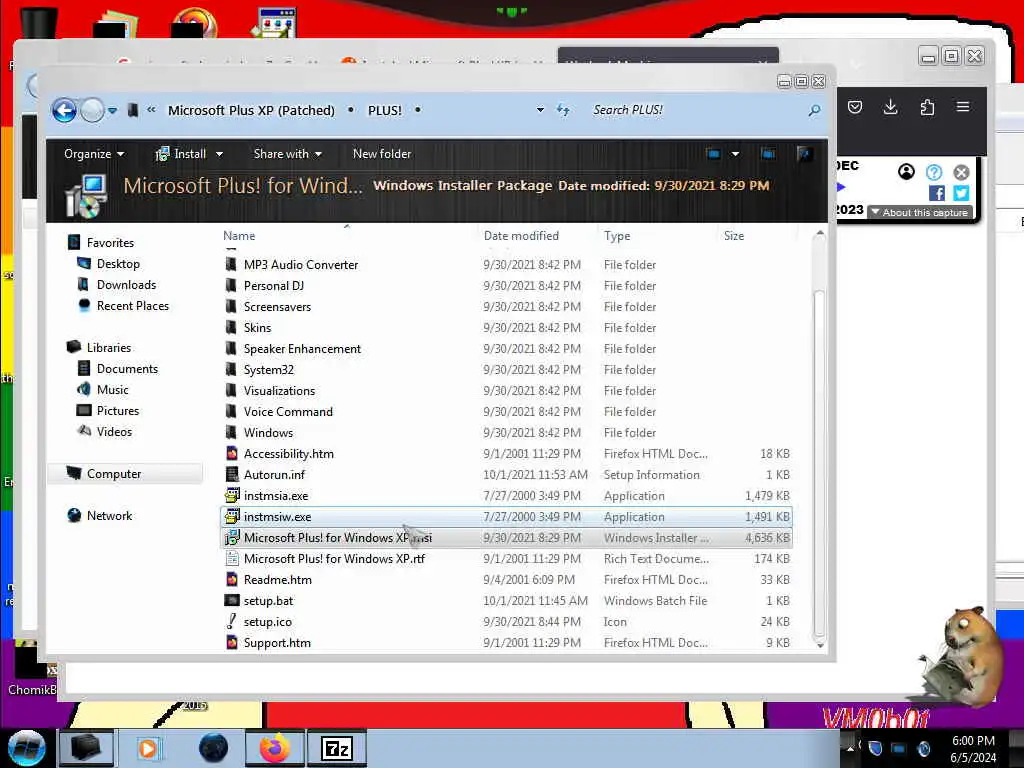Select Libraries in the navigation pane

pyautogui.click(x=108, y=347)
